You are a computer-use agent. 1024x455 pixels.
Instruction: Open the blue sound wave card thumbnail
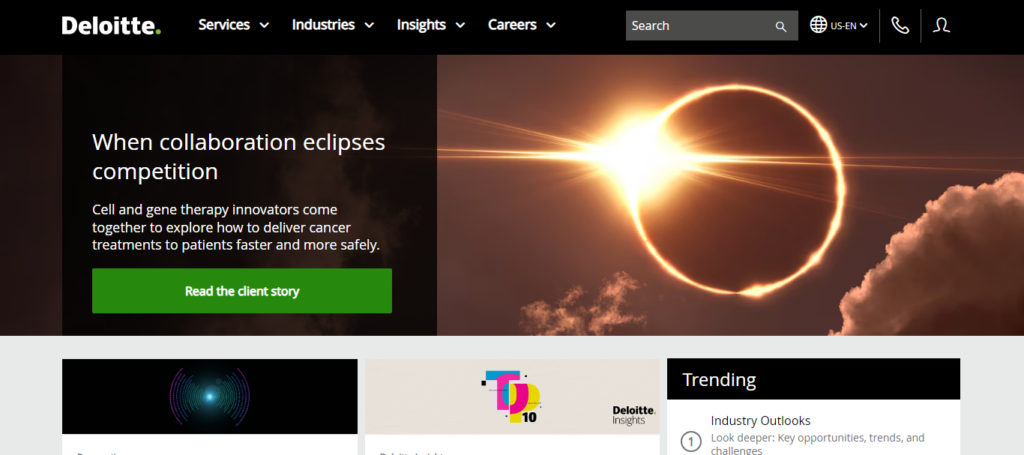click(209, 396)
